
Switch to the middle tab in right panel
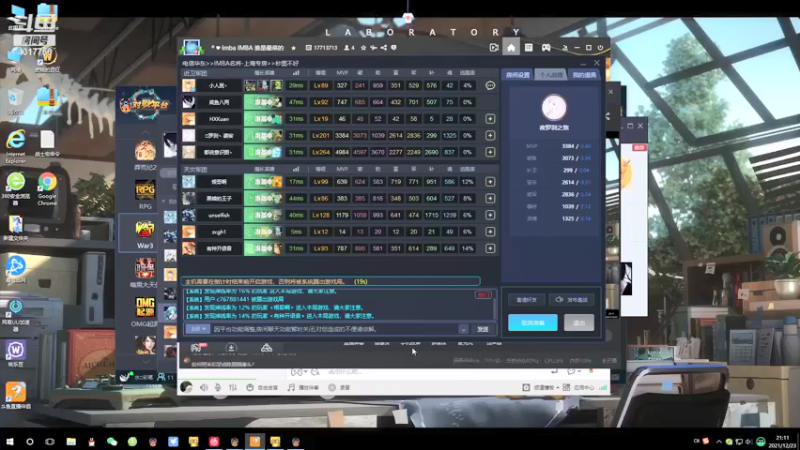coord(551,75)
